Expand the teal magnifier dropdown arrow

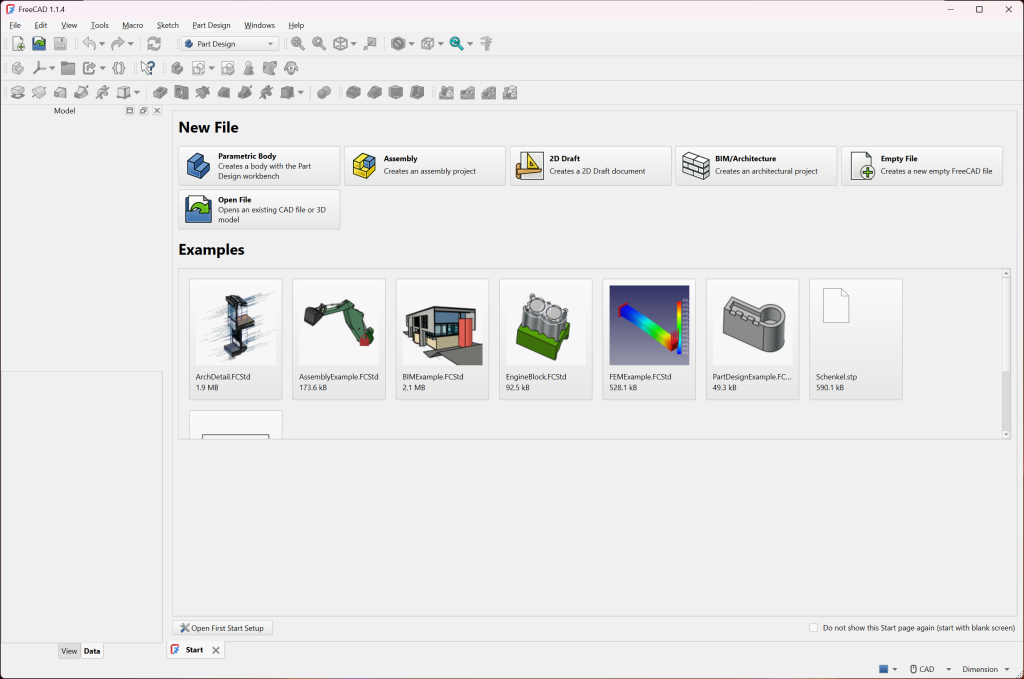(470, 44)
